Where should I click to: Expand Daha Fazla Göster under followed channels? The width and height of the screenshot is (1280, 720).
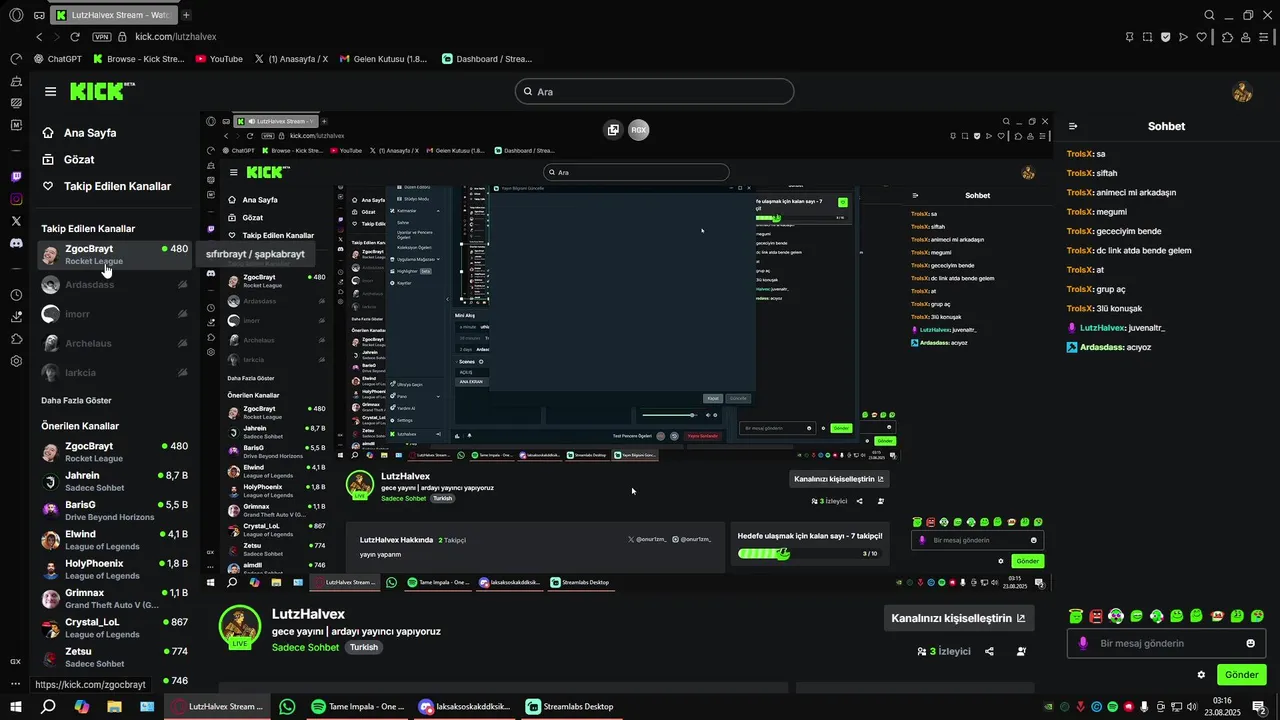76,400
